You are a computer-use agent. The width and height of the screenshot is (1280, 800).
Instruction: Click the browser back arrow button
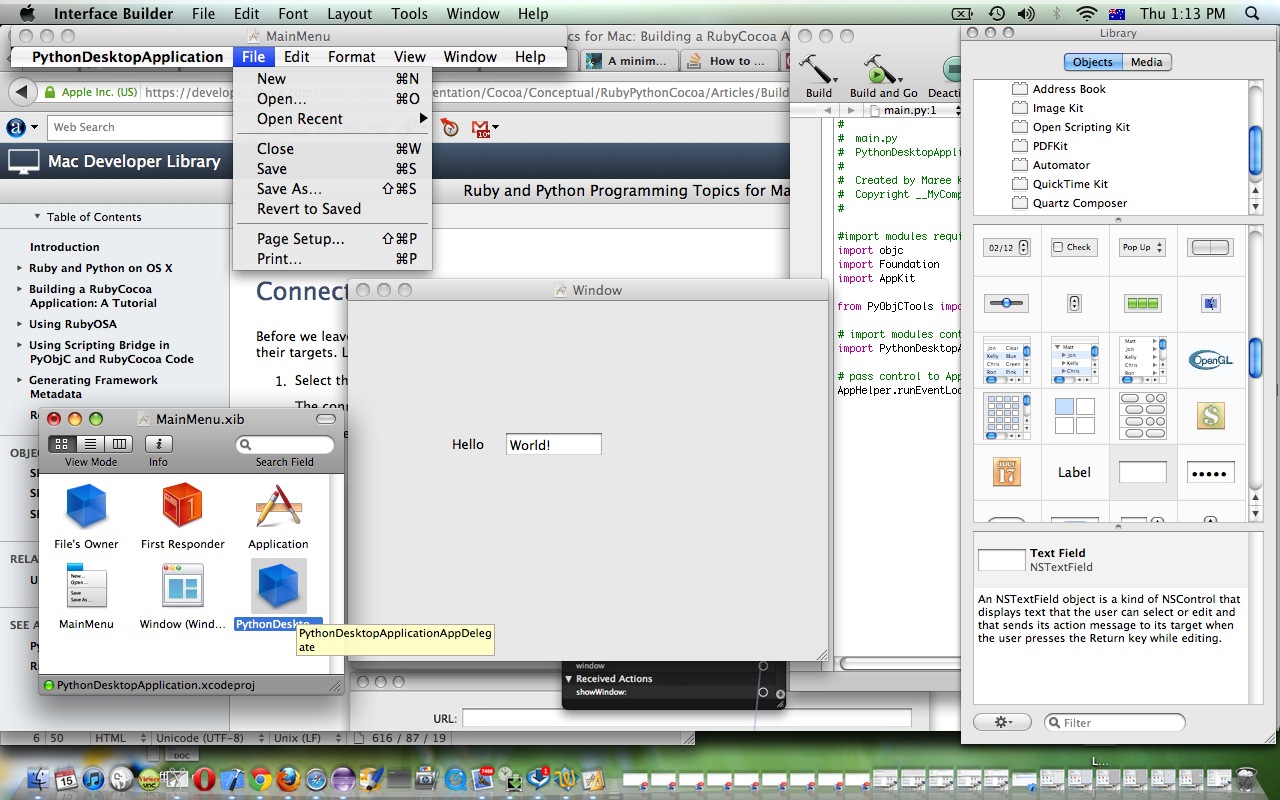click(21, 92)
